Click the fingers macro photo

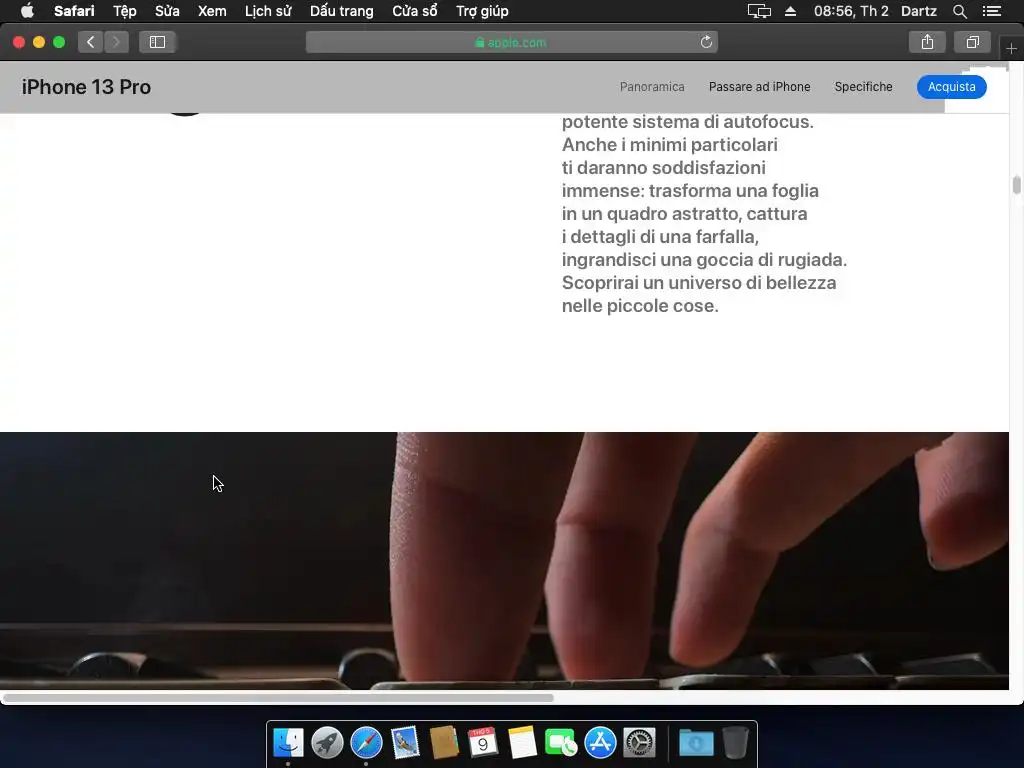point(504,560)
